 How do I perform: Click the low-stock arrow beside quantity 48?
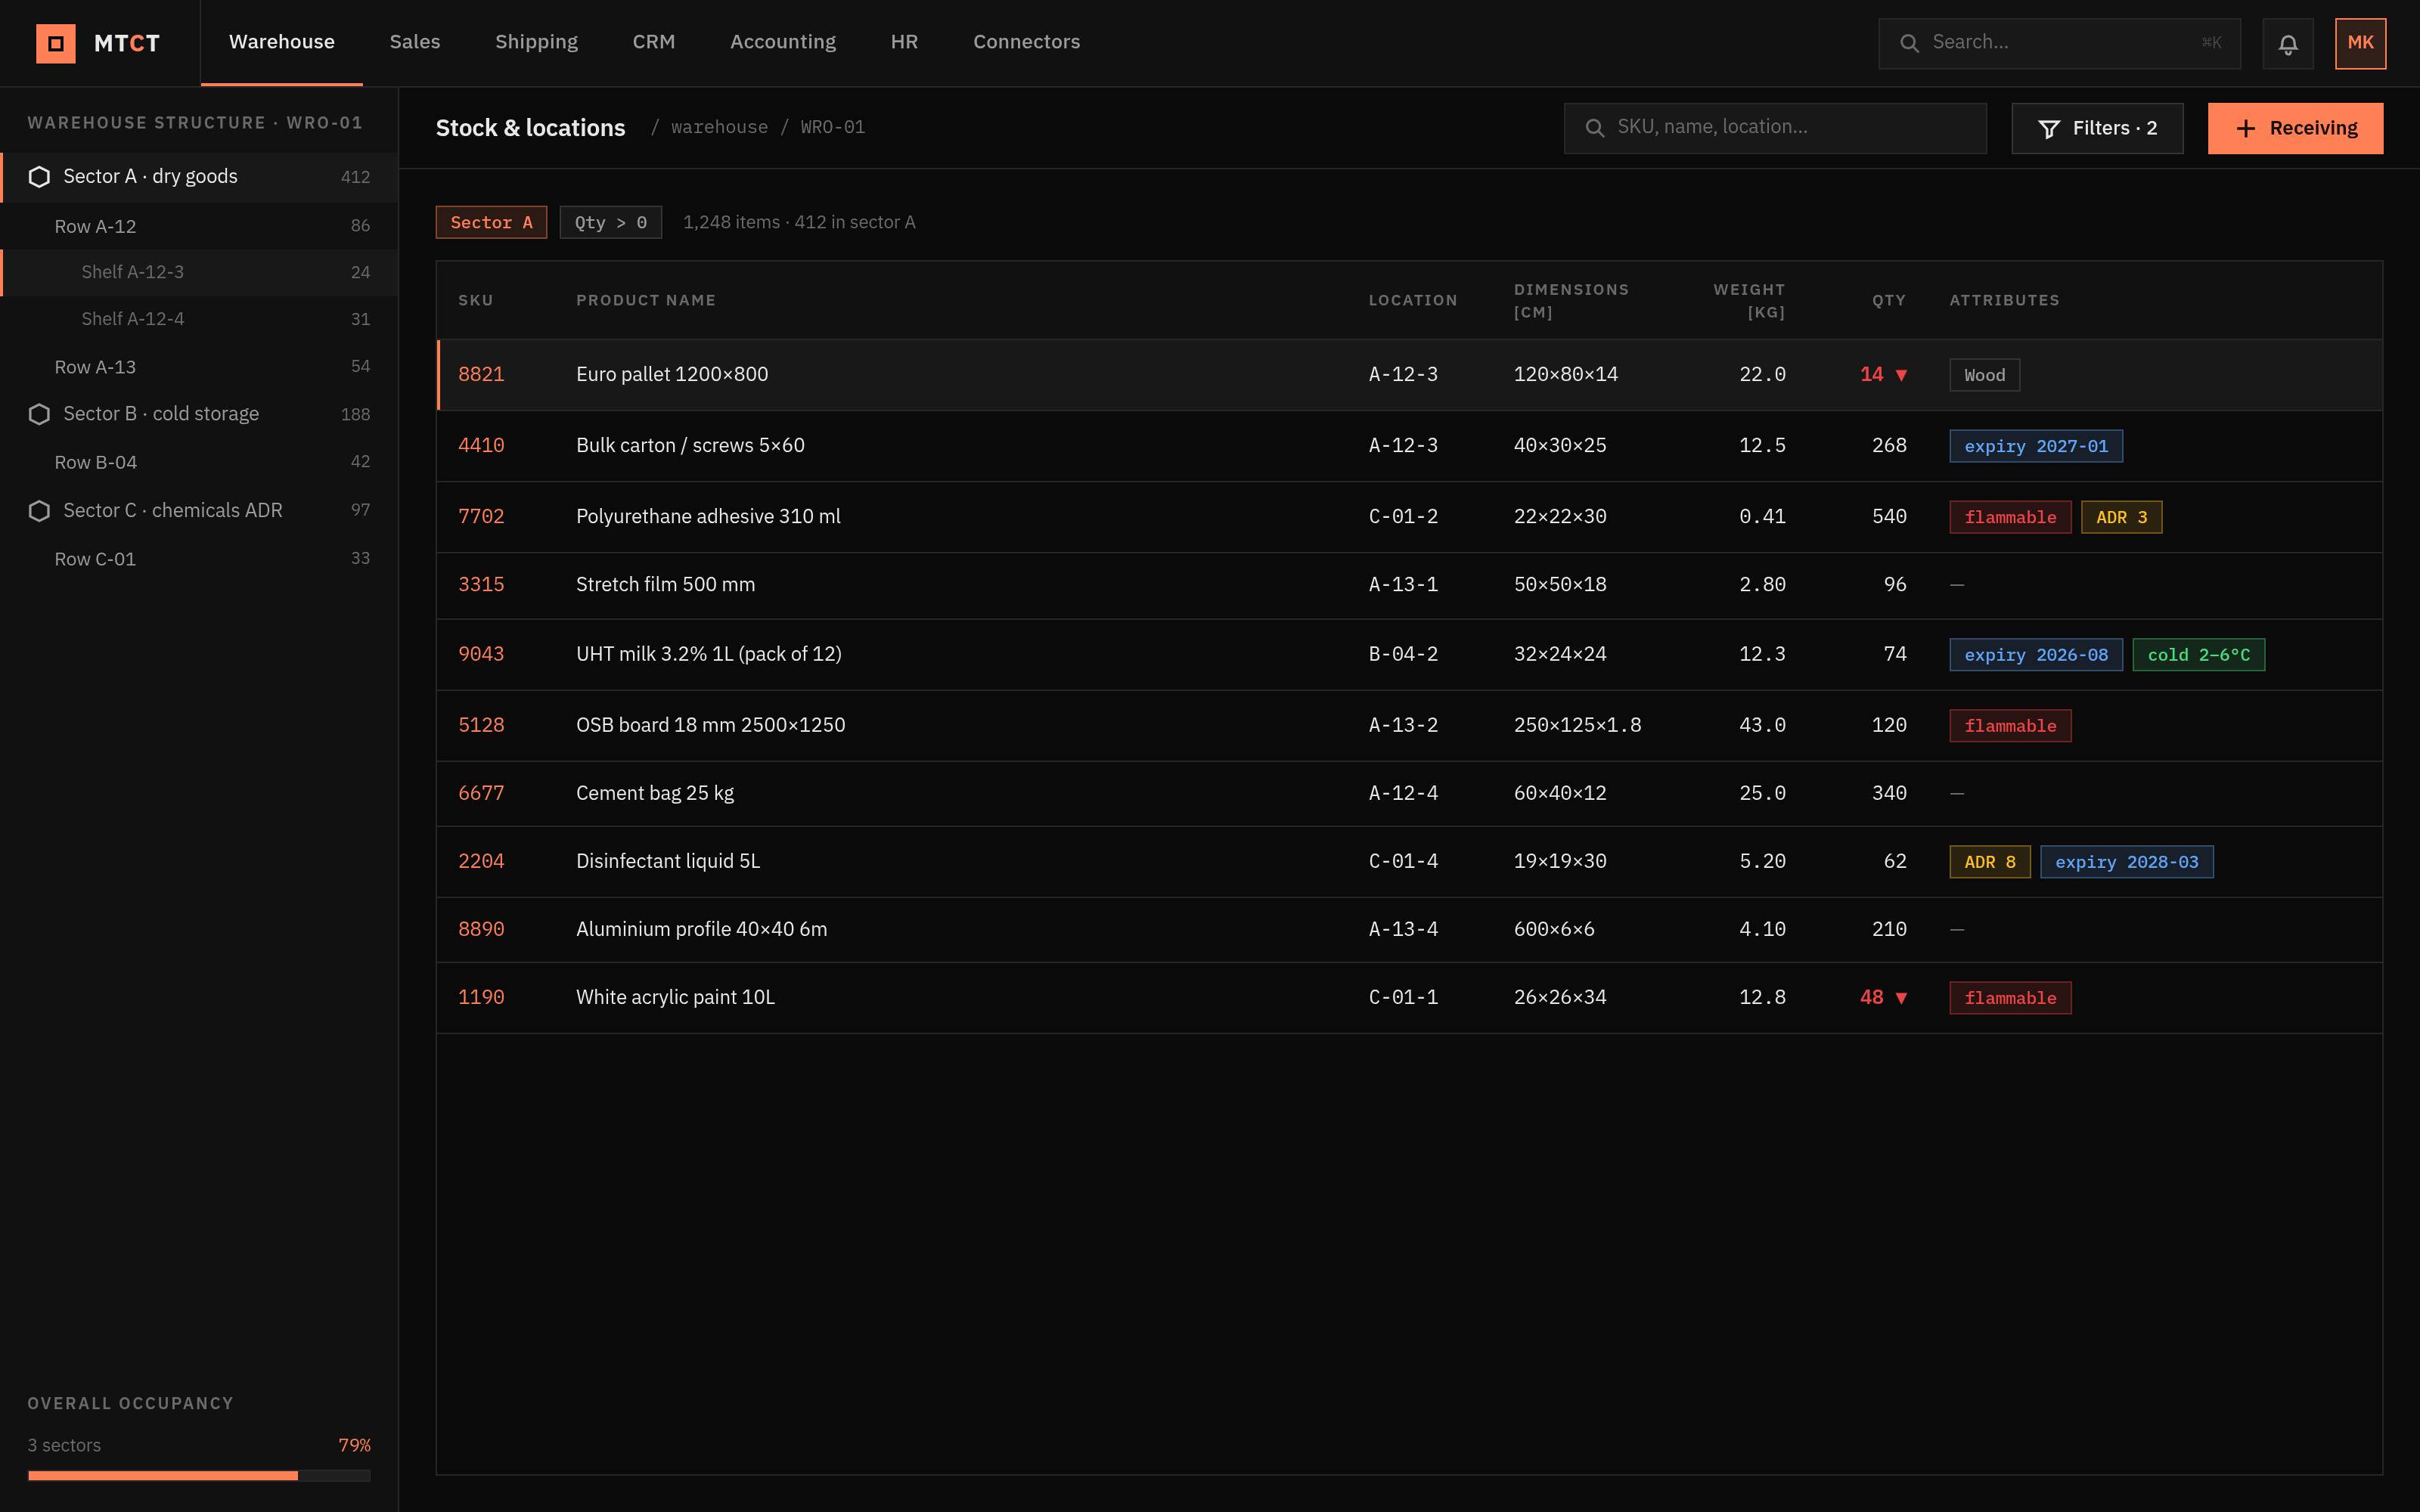1901,998
